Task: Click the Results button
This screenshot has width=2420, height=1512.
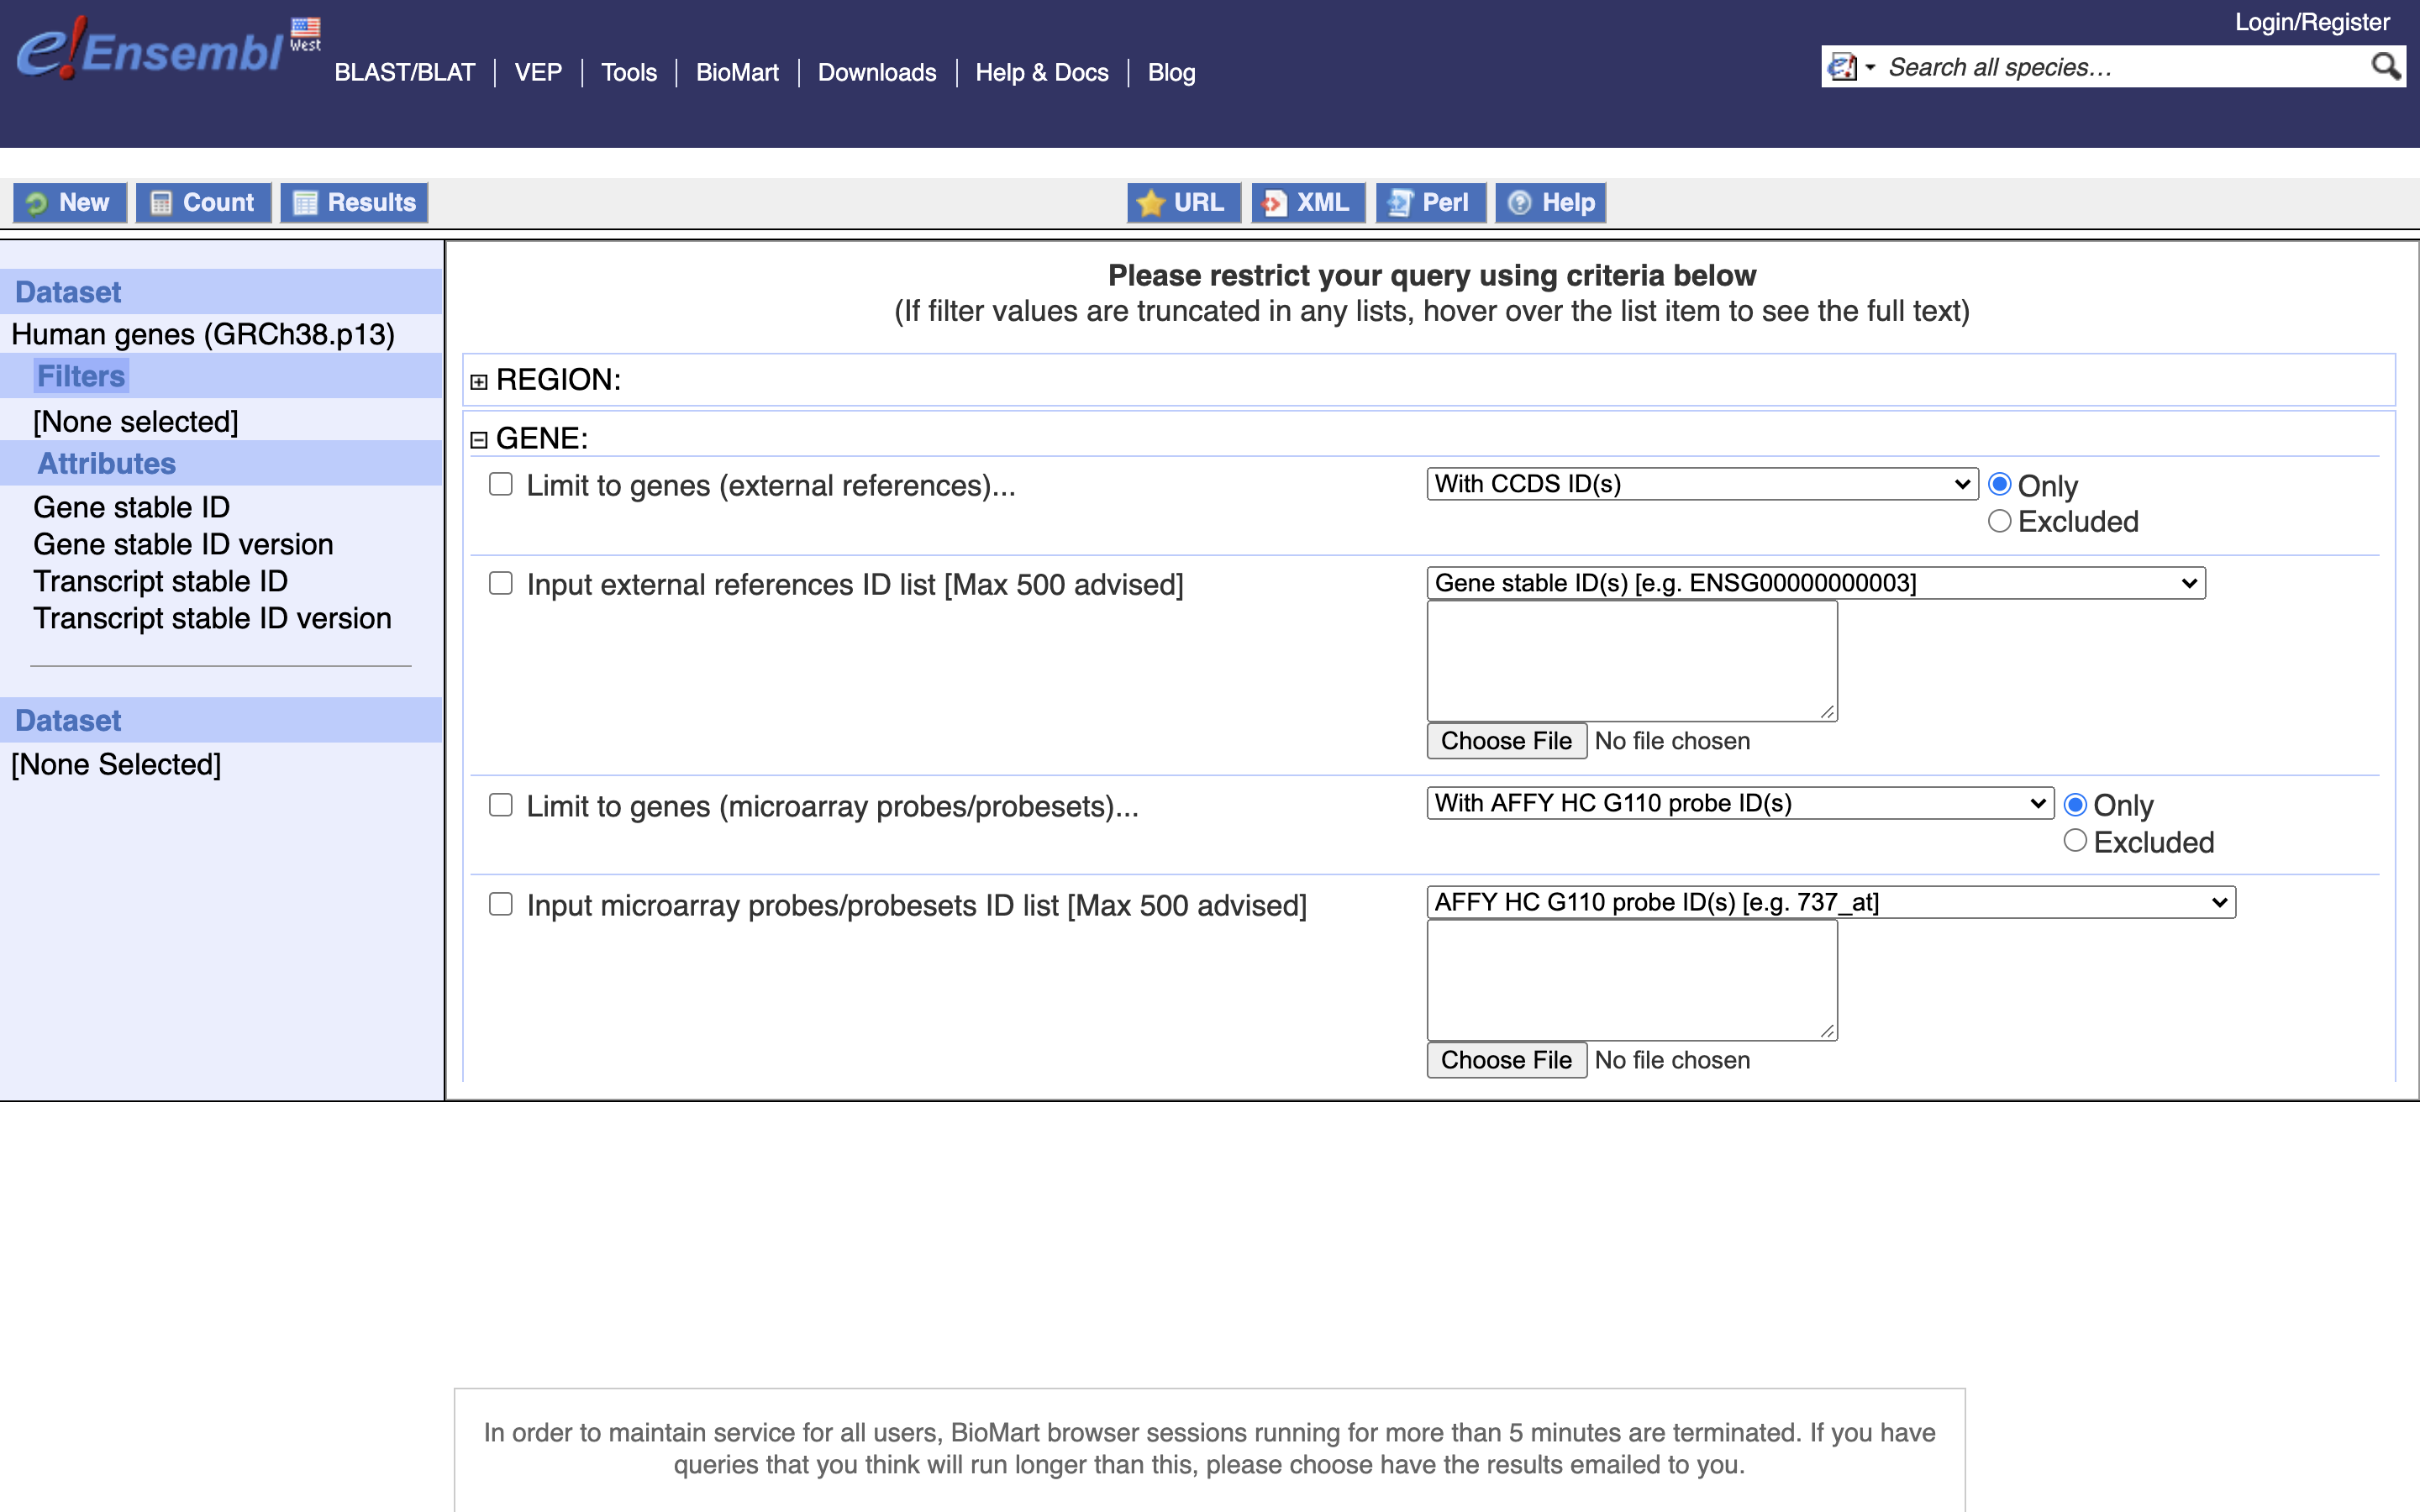Action: click(x=354, y=203)
